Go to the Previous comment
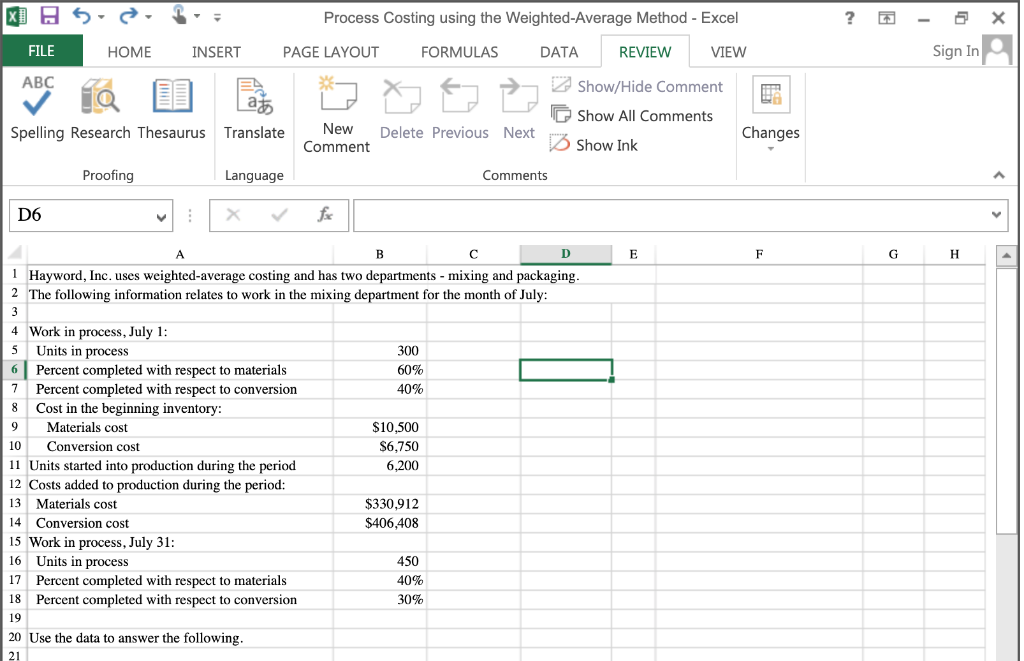 click(460, 108)
